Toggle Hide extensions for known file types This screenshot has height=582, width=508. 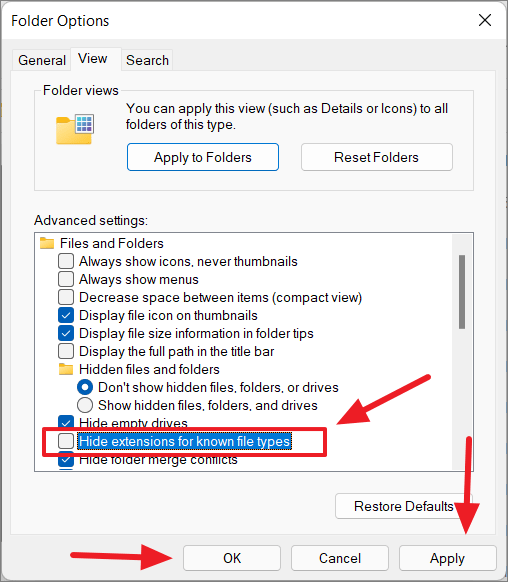(x=66, y=441)
